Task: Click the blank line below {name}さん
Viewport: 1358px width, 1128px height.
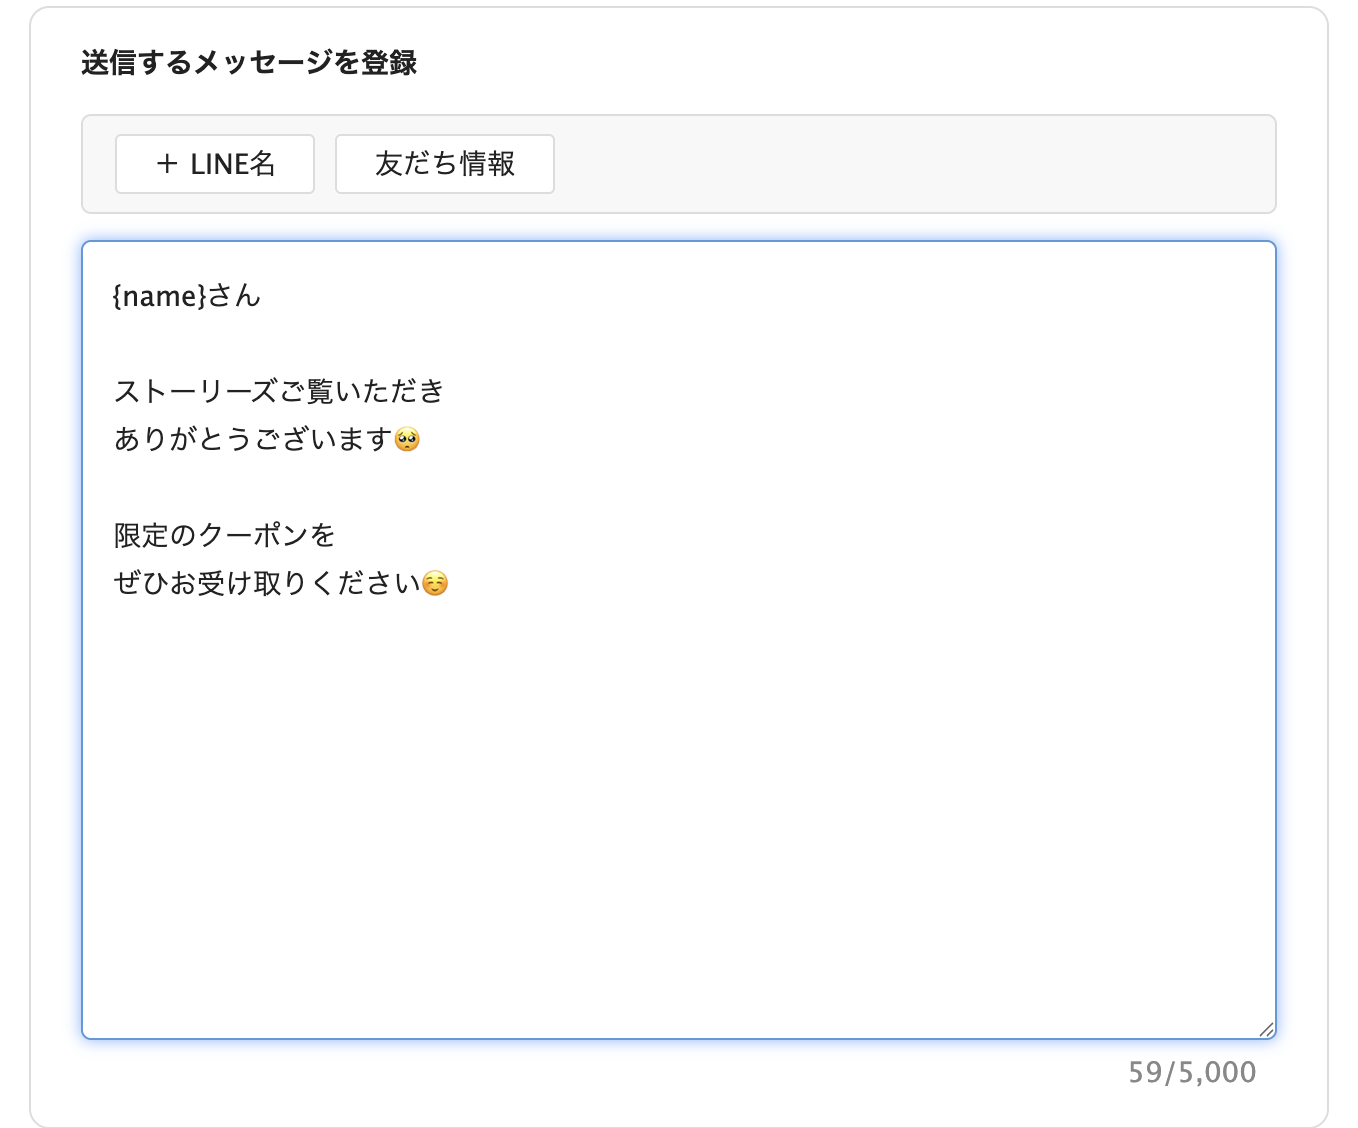Action: click(400, 343)
